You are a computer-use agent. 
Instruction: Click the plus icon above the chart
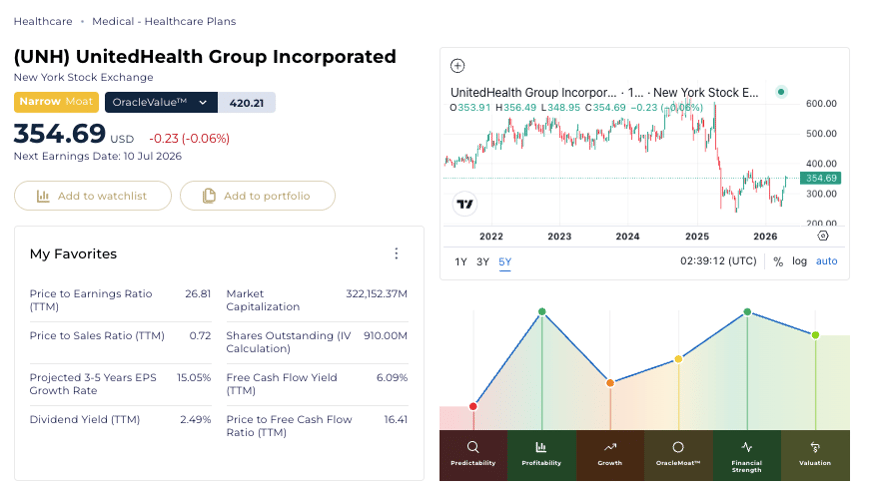point(458,66)
